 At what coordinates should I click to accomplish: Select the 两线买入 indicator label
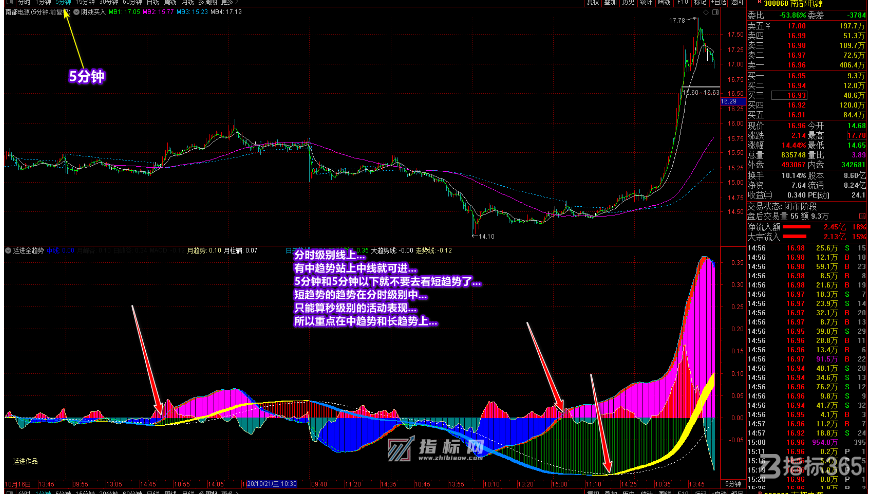tap(93, 12)
